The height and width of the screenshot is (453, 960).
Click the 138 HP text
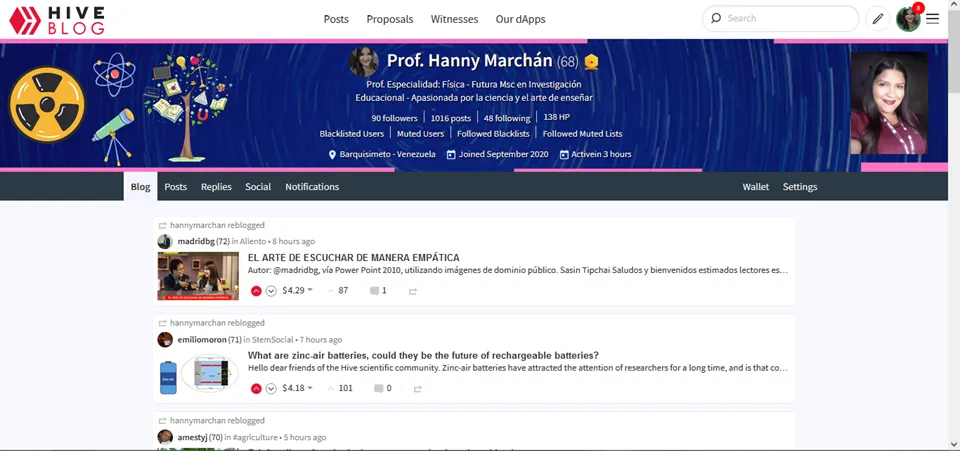coord(557,117)
